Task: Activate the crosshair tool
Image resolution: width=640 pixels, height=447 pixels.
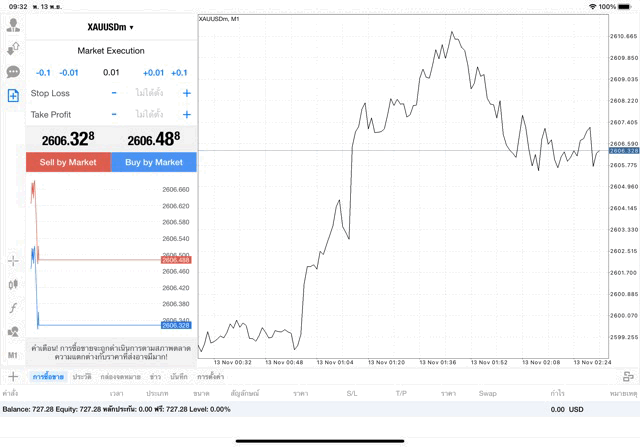Action: (x=13, y=261)
